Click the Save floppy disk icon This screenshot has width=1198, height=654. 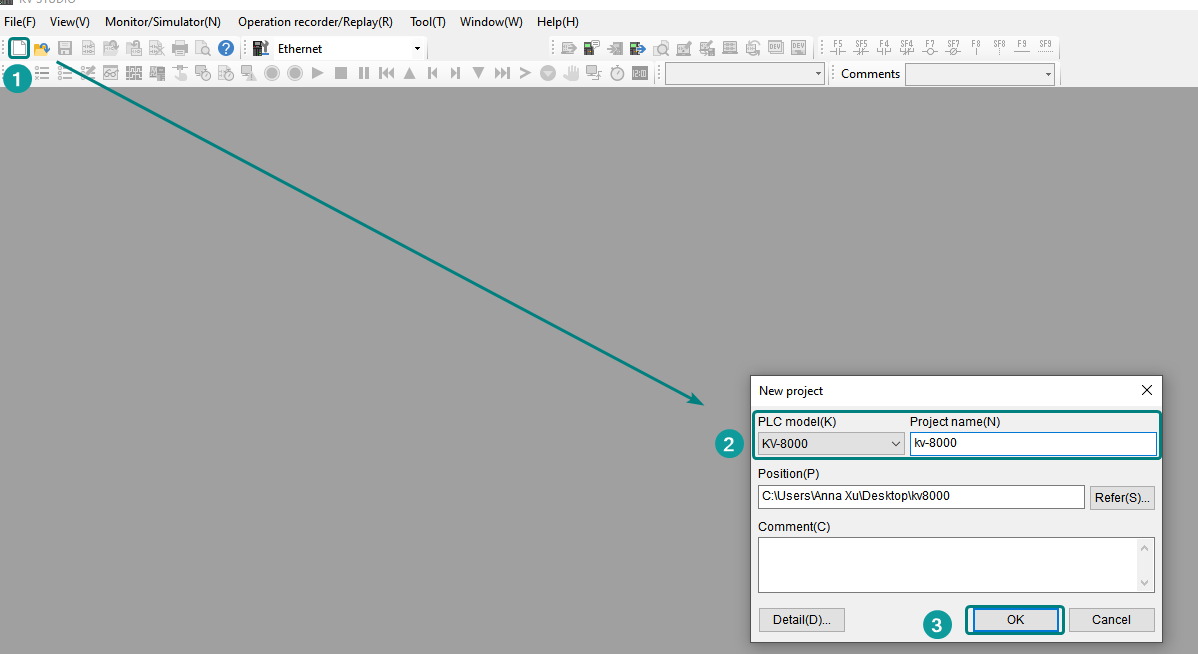(65, 48)
